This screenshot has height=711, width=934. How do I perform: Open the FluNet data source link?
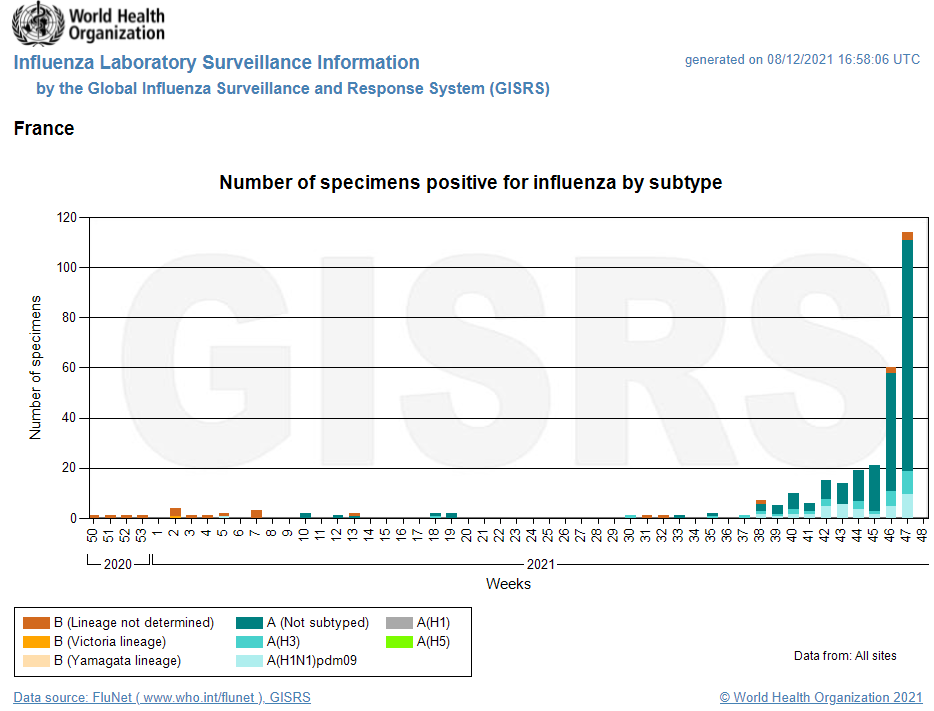162,697
